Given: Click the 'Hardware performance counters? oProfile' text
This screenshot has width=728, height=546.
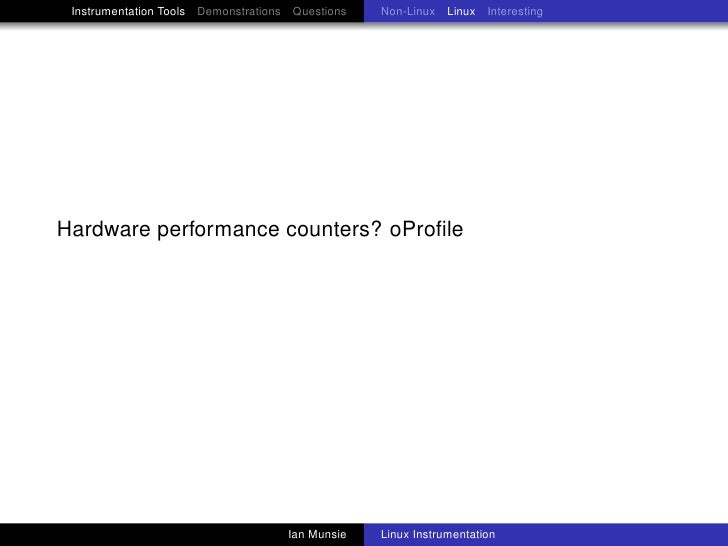Looking at the screenshot, I should (x=260, y=229).
